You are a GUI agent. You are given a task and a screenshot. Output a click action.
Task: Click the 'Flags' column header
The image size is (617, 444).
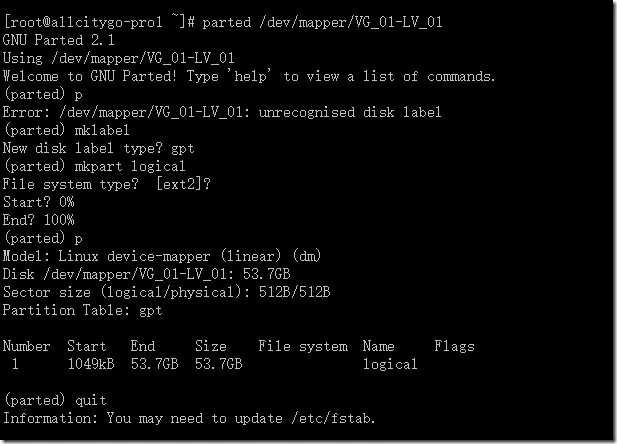pos(454,346)
